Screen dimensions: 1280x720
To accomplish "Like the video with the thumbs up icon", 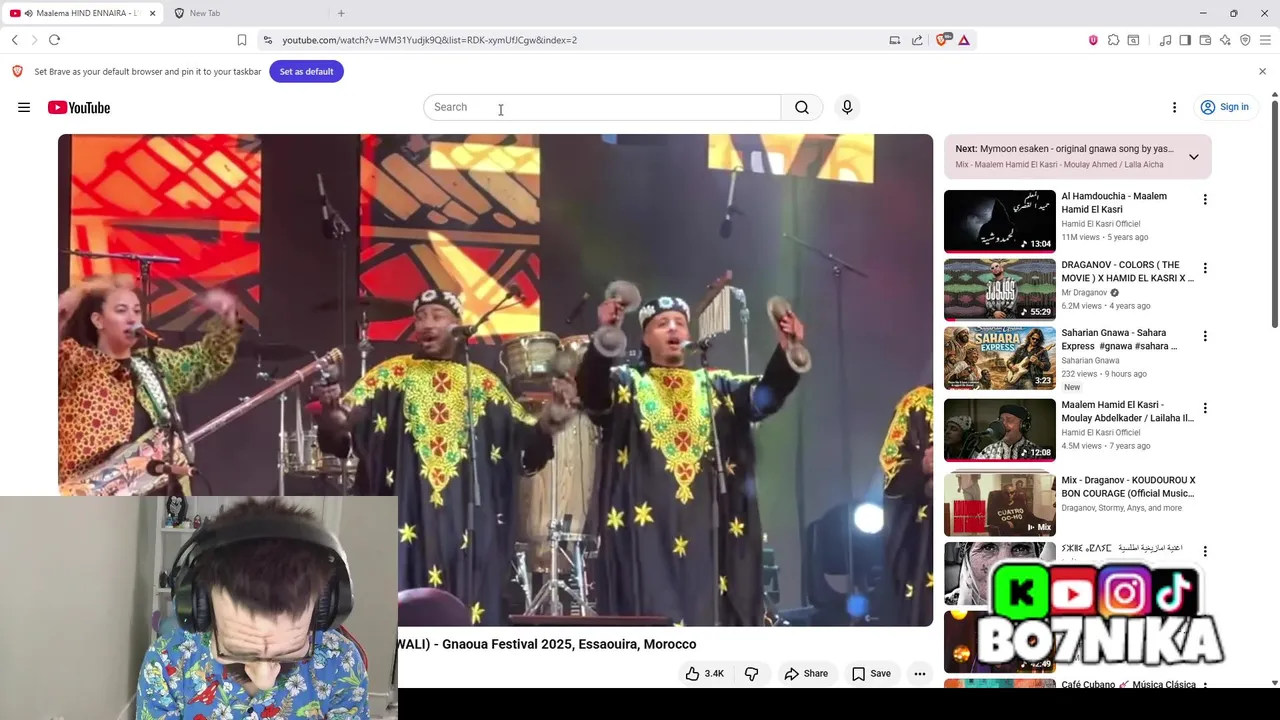I will tap(705, 674).
